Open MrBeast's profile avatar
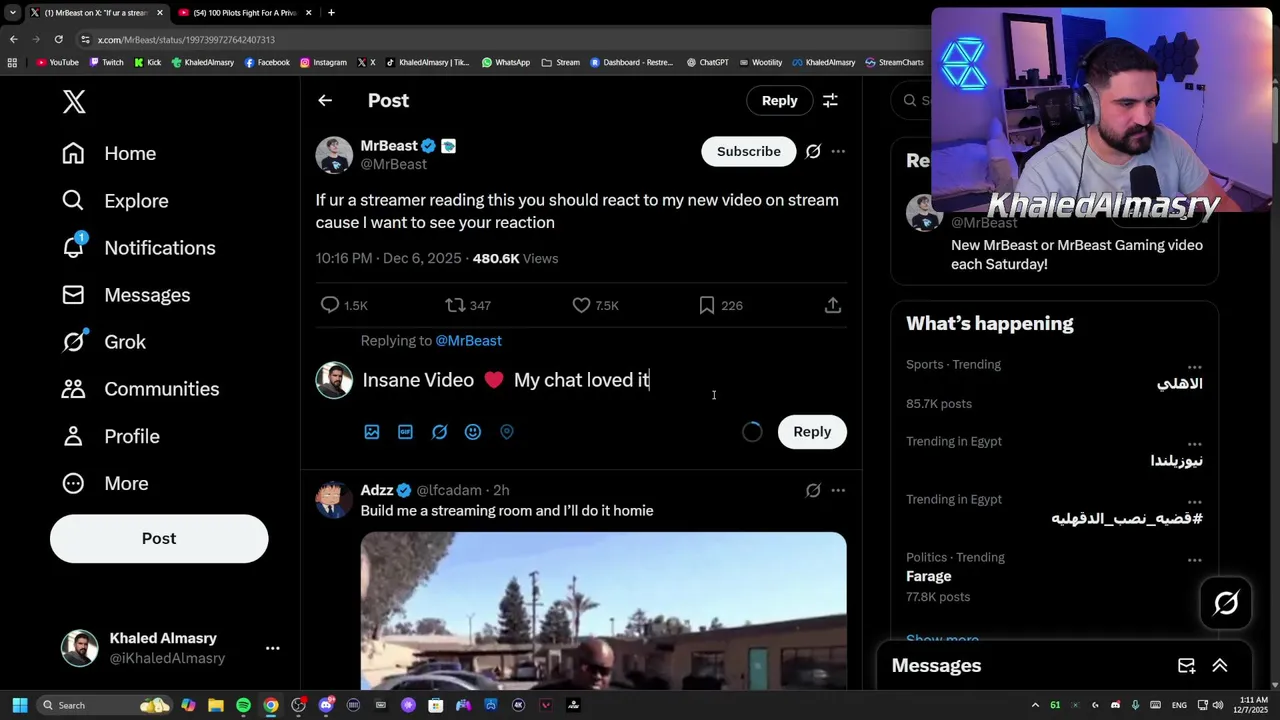This screenshot has width=1280, height=720. (x=334, y=155)
